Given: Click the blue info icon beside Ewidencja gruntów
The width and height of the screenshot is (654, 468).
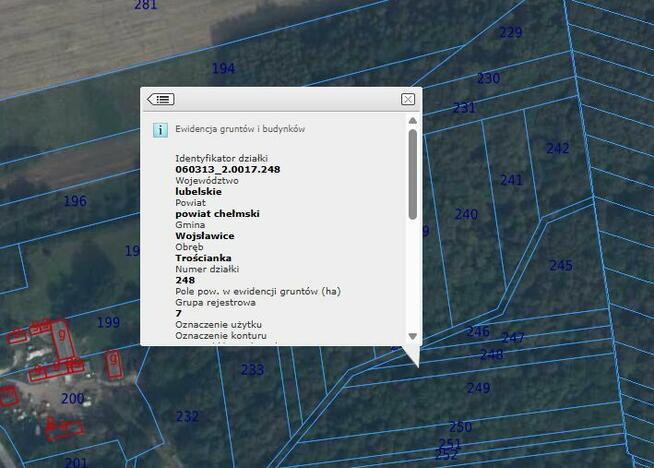Looking at the screenshot, I should (159, 130).
